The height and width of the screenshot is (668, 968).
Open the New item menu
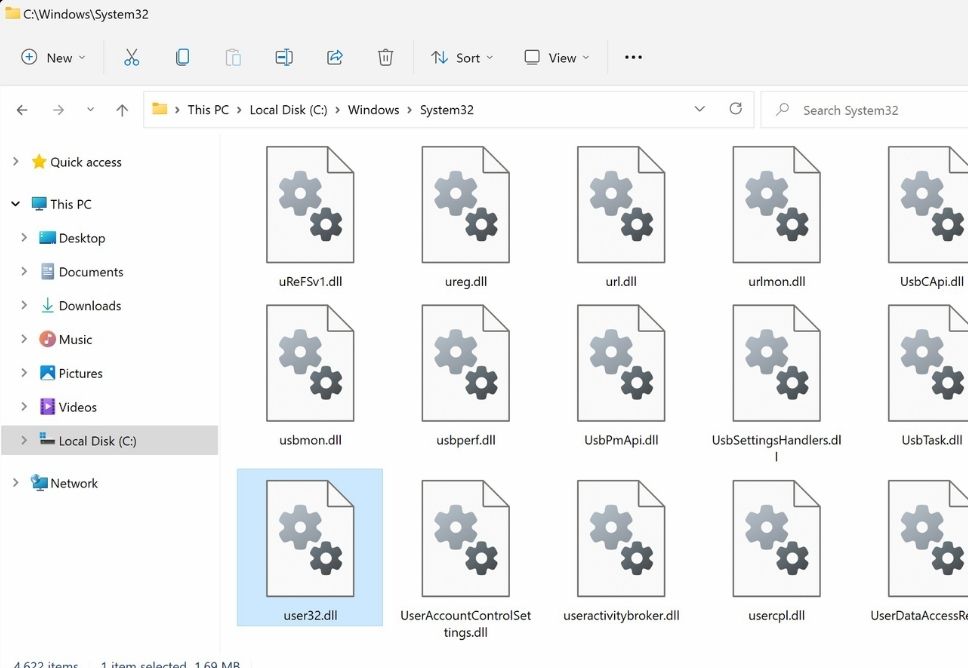click(x=52, y=57)
